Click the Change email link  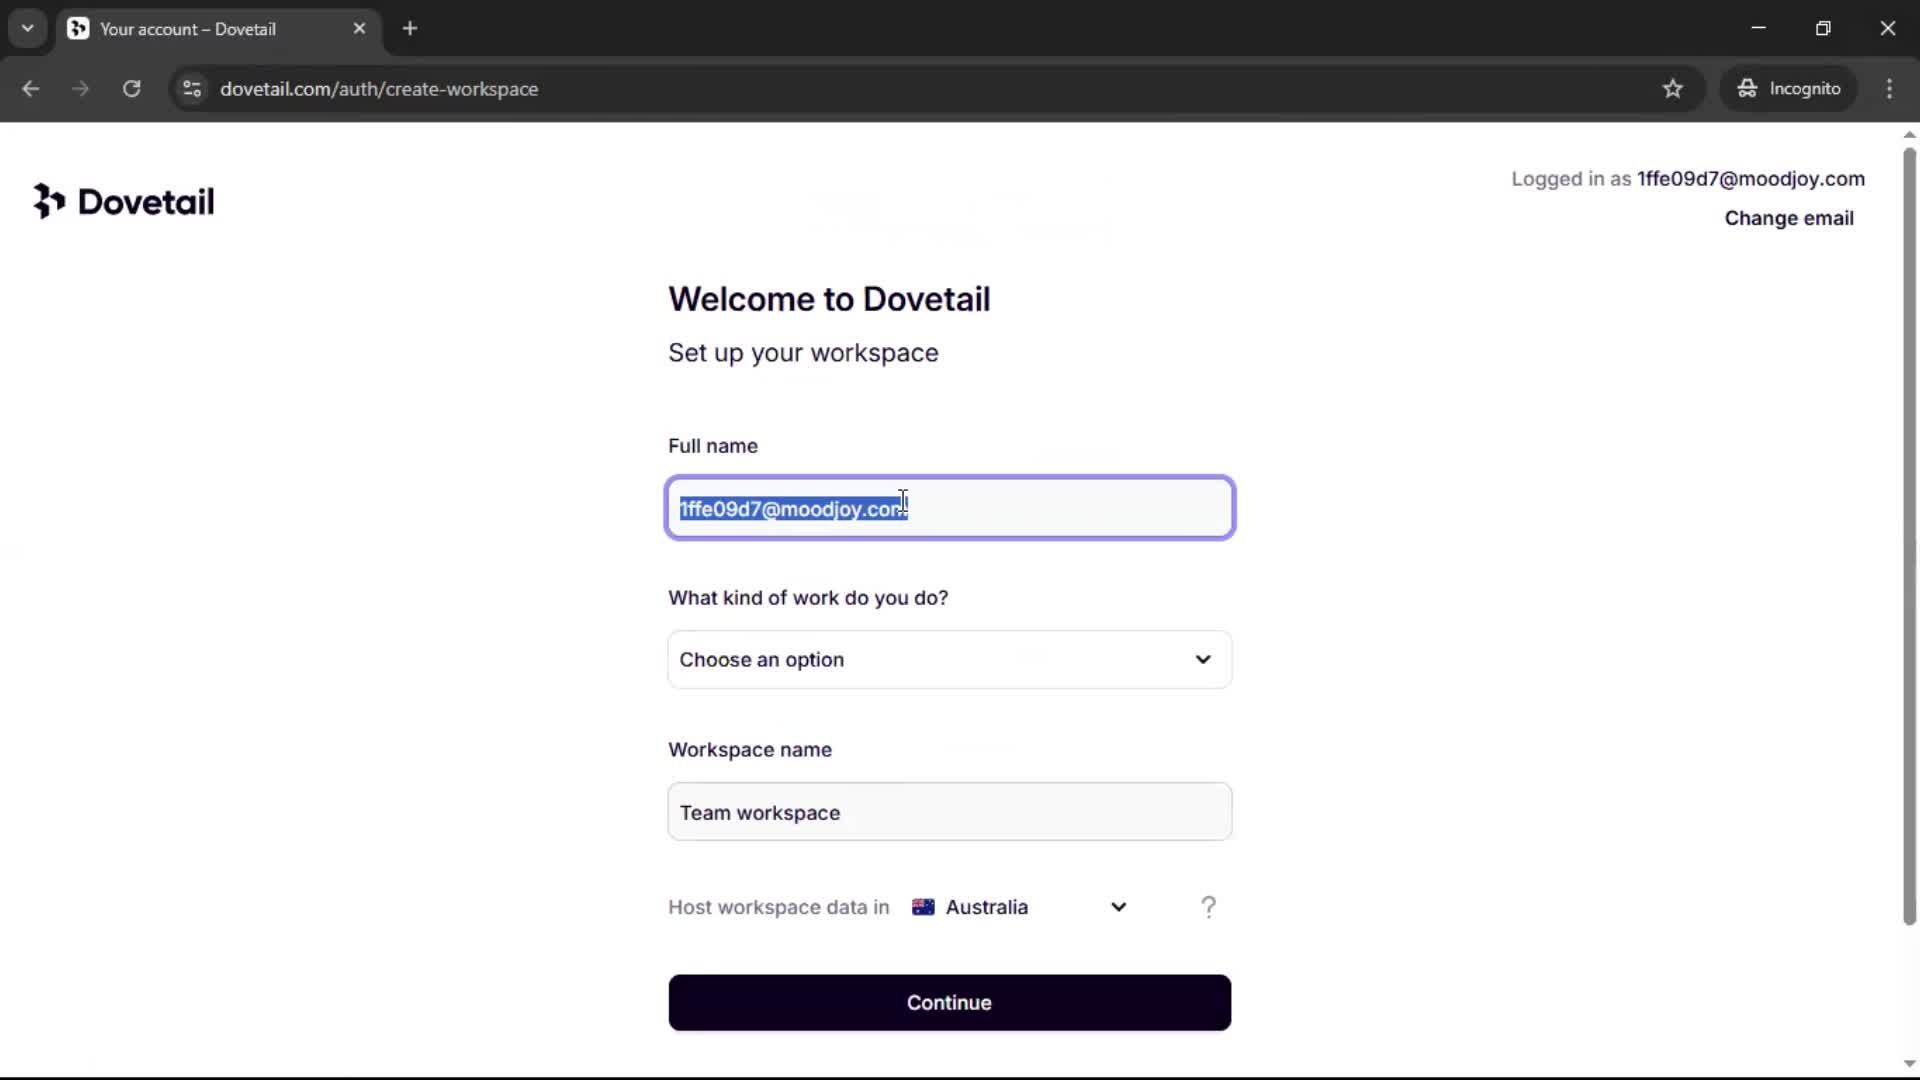click(x=1788, y=218)
